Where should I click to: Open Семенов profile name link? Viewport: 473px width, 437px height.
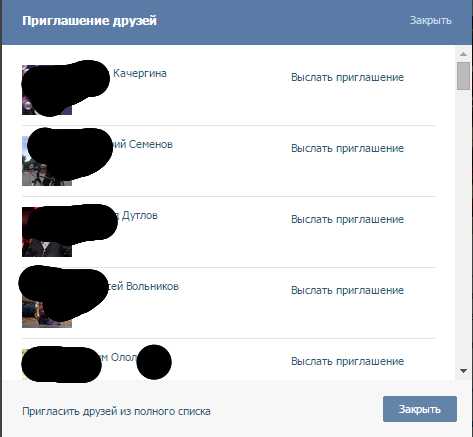[x=143, y=144]
